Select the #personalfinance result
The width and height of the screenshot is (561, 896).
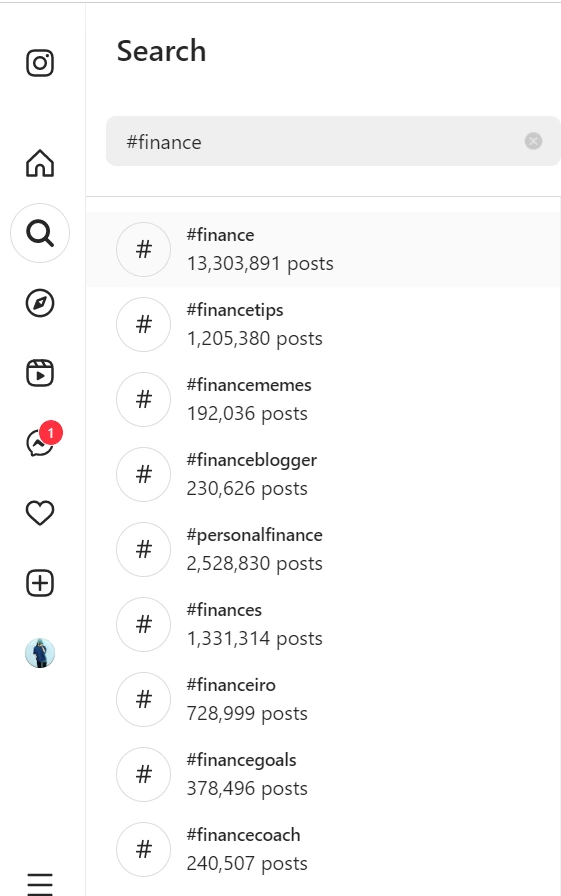tap(323, 549)
